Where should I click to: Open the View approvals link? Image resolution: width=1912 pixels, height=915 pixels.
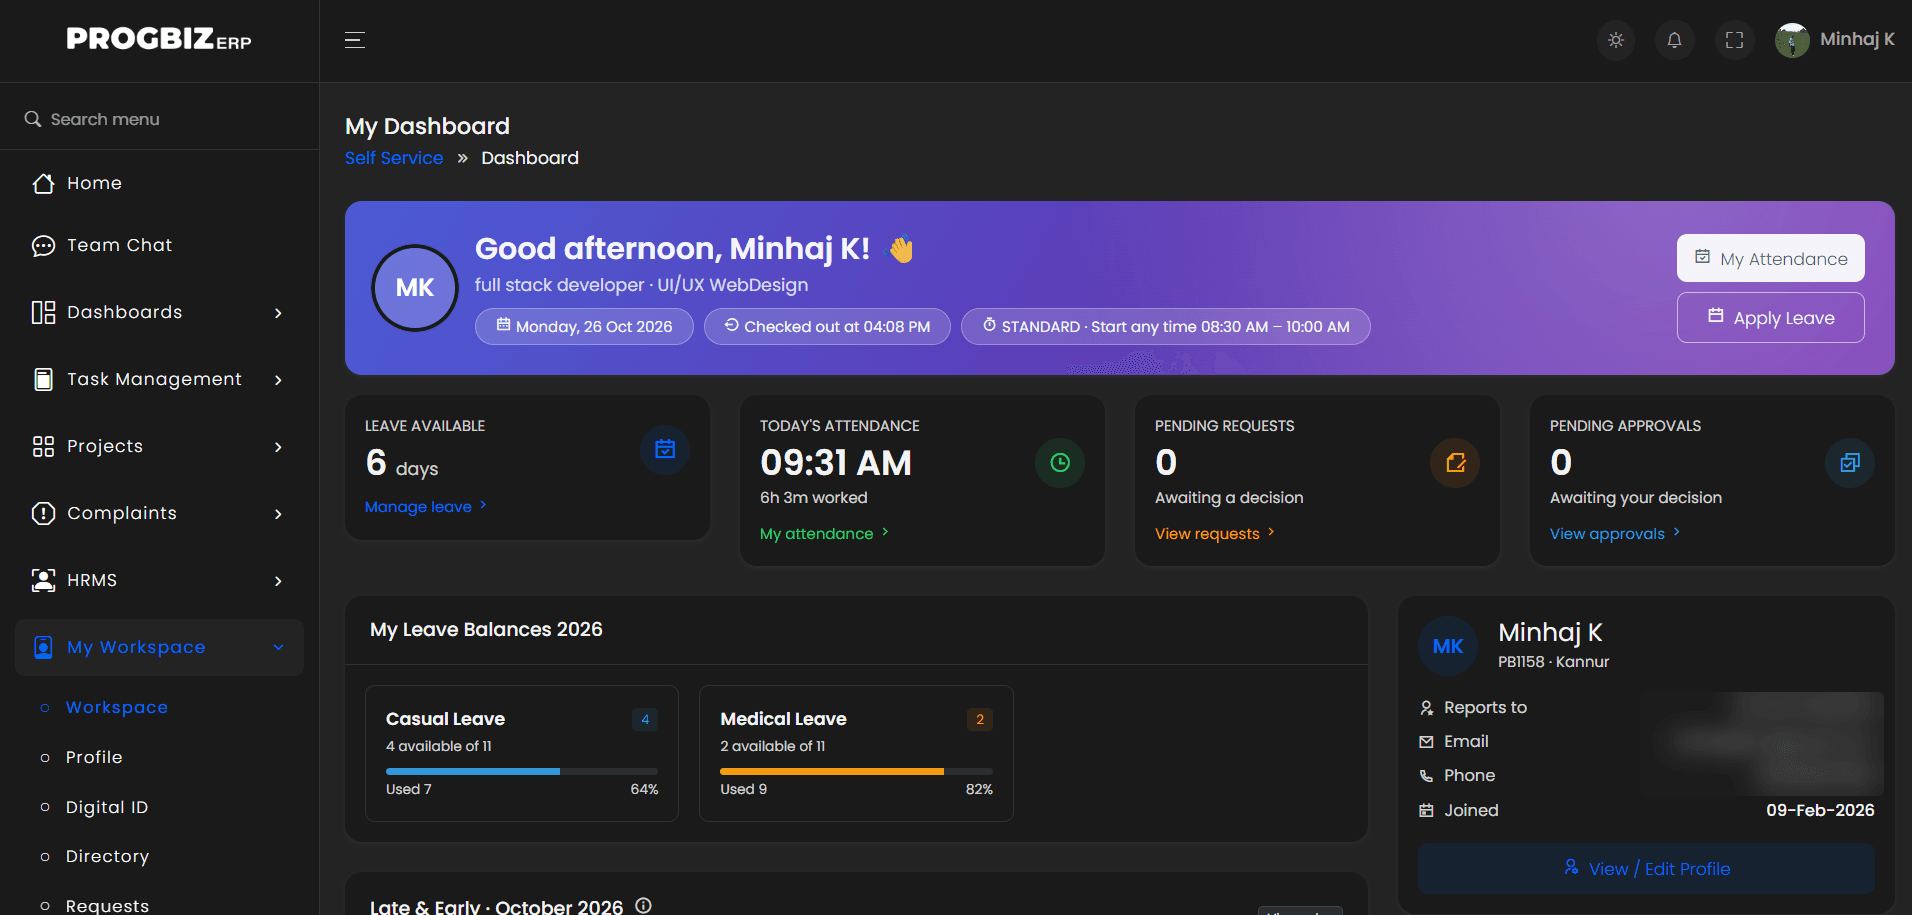click(x=1615, y=533)
